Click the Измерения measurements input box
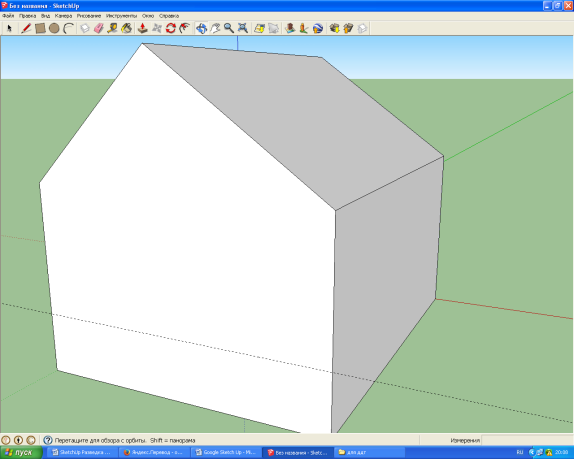Screen dimensions: 574x459 tap(527, 440)
